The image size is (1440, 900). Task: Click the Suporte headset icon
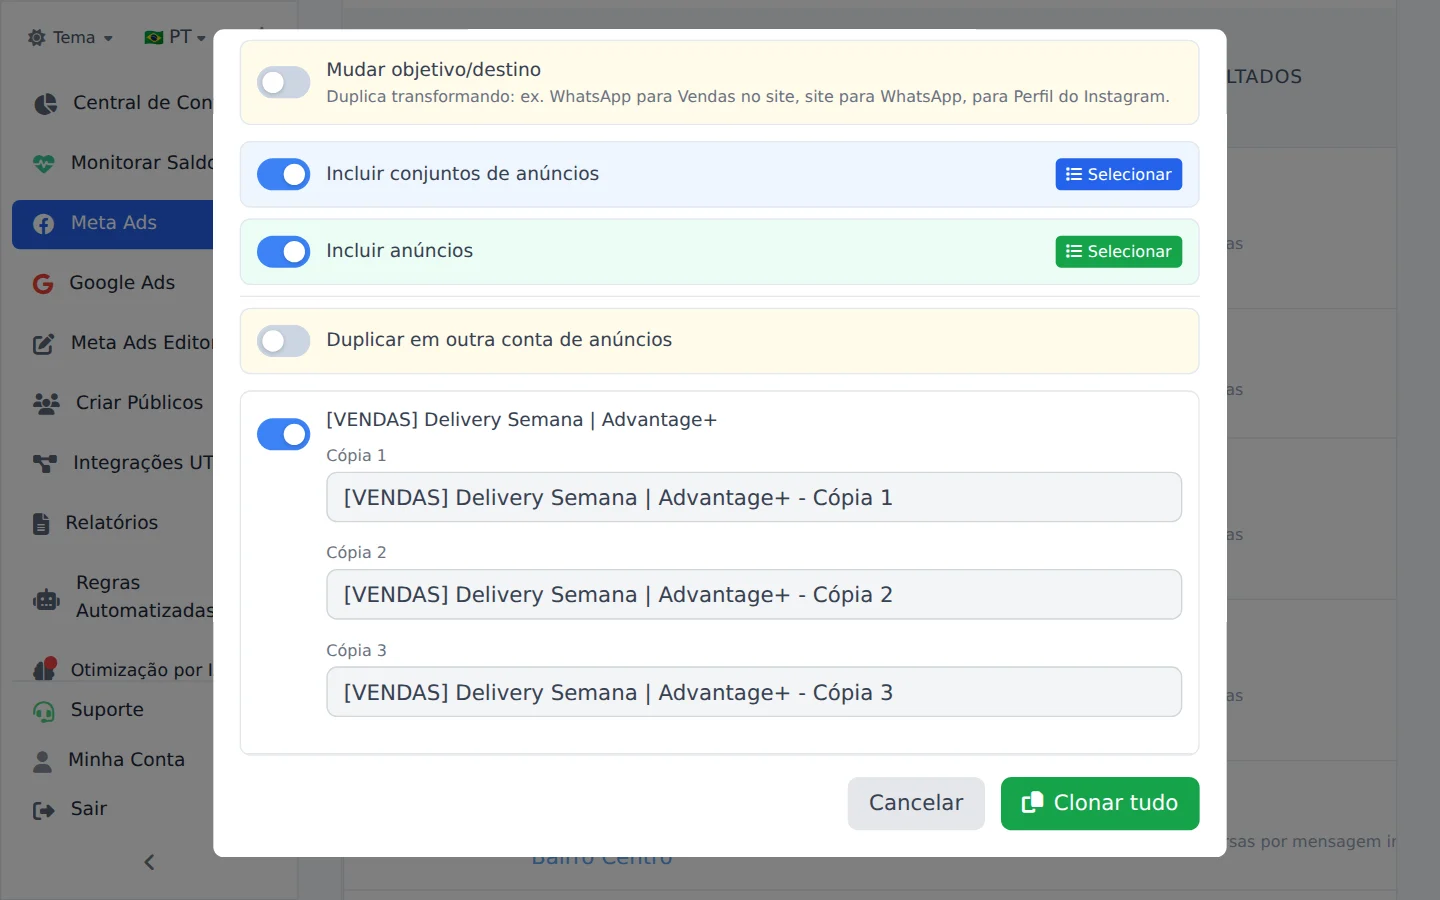click(43, 711)
